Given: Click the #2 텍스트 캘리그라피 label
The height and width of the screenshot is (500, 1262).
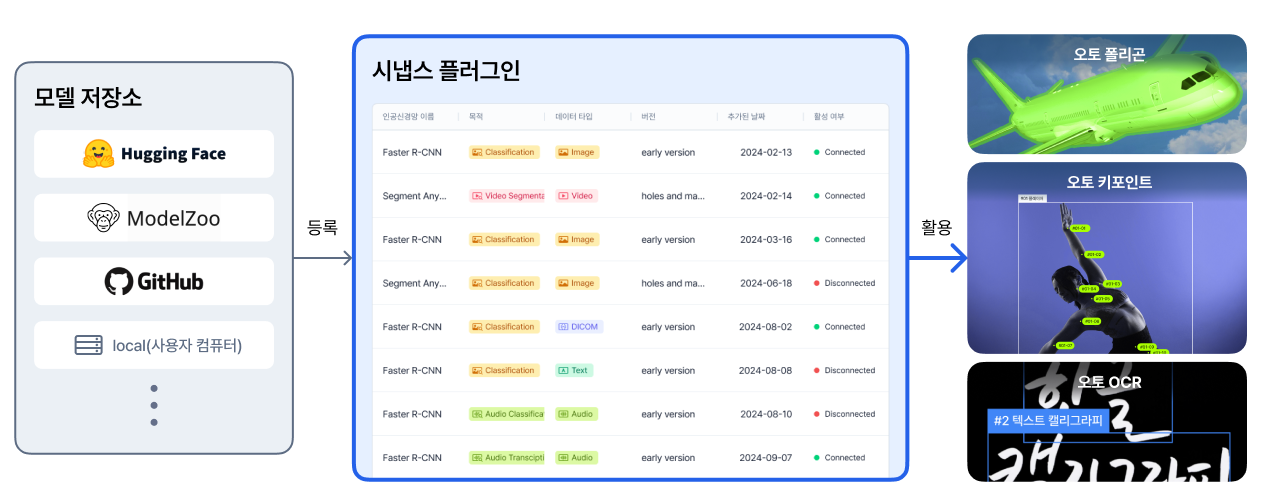Looking at the screenshot, I should point(1048,421).
